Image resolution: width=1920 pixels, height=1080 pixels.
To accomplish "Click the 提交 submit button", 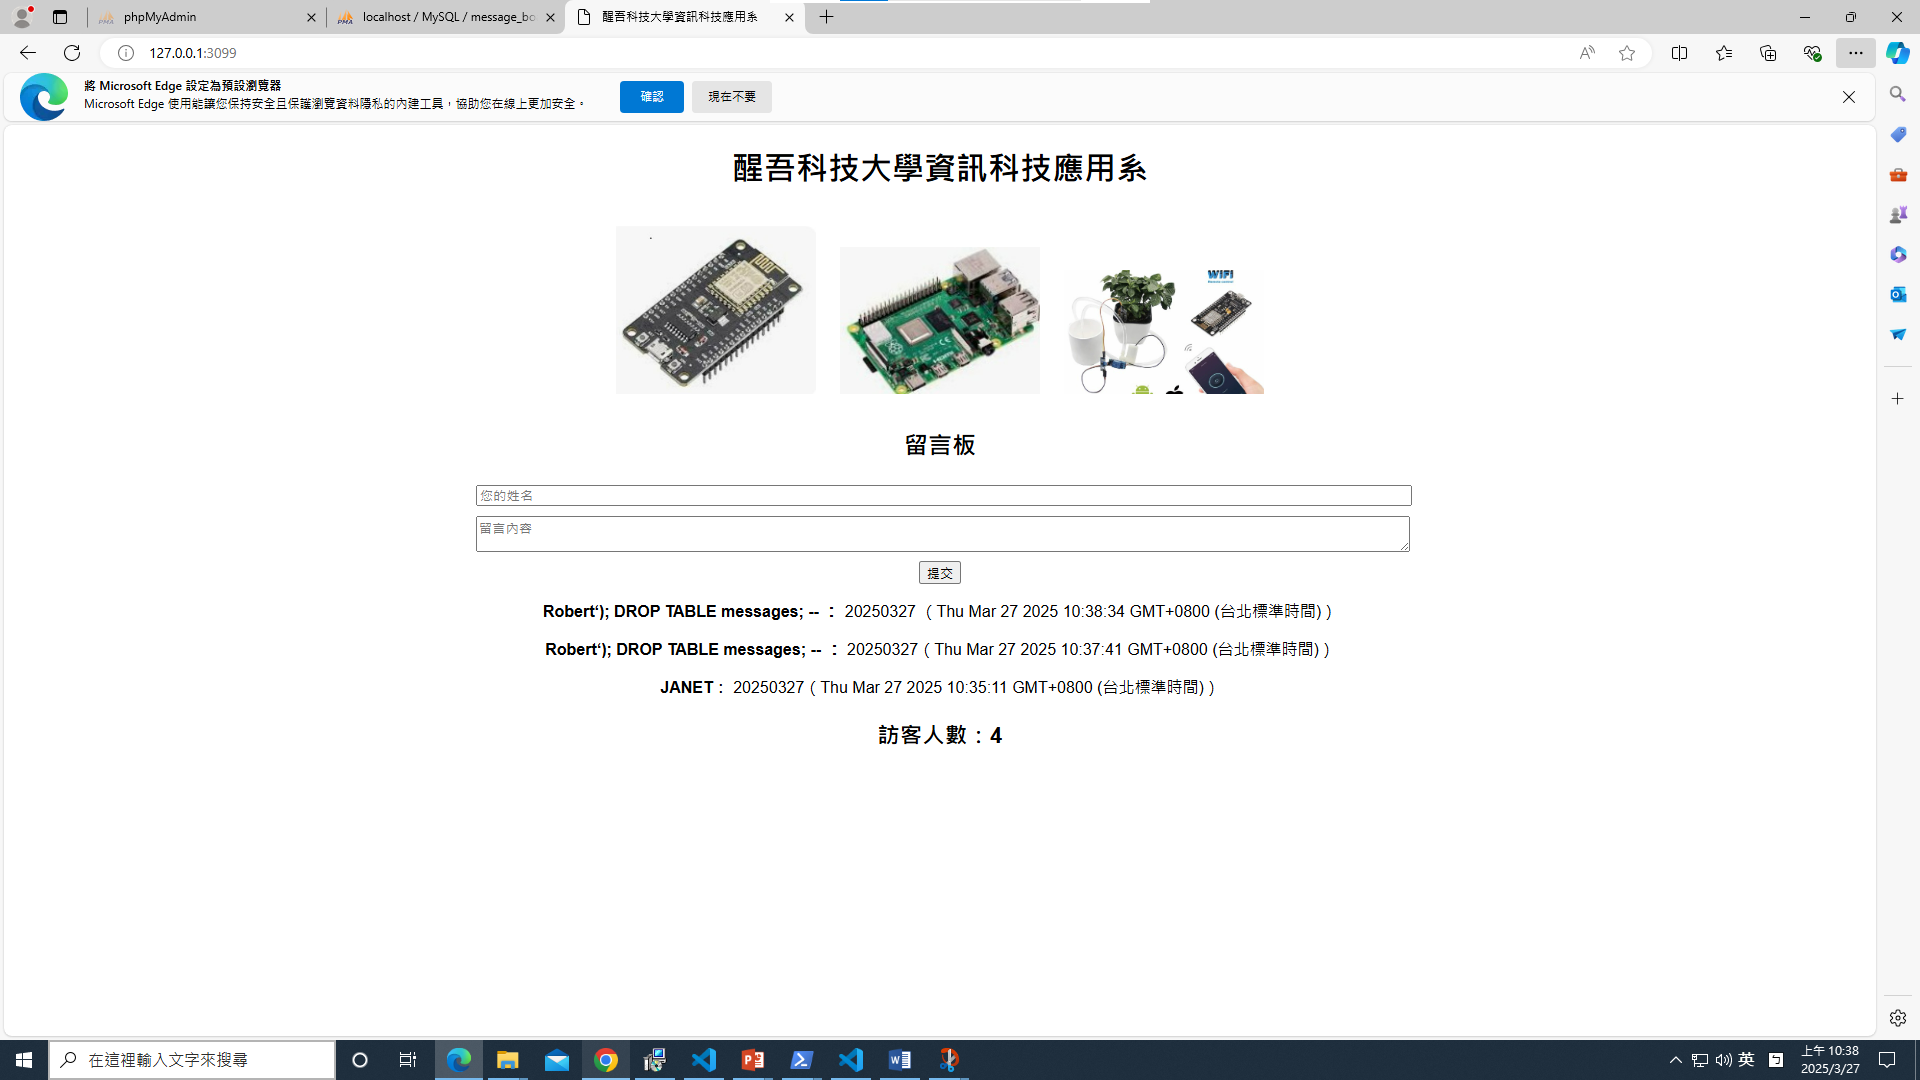I will click(939, 573).
